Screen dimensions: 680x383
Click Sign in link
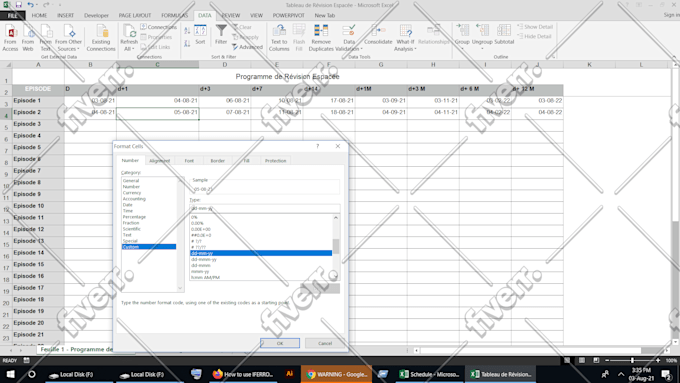(x=672, y=15)
